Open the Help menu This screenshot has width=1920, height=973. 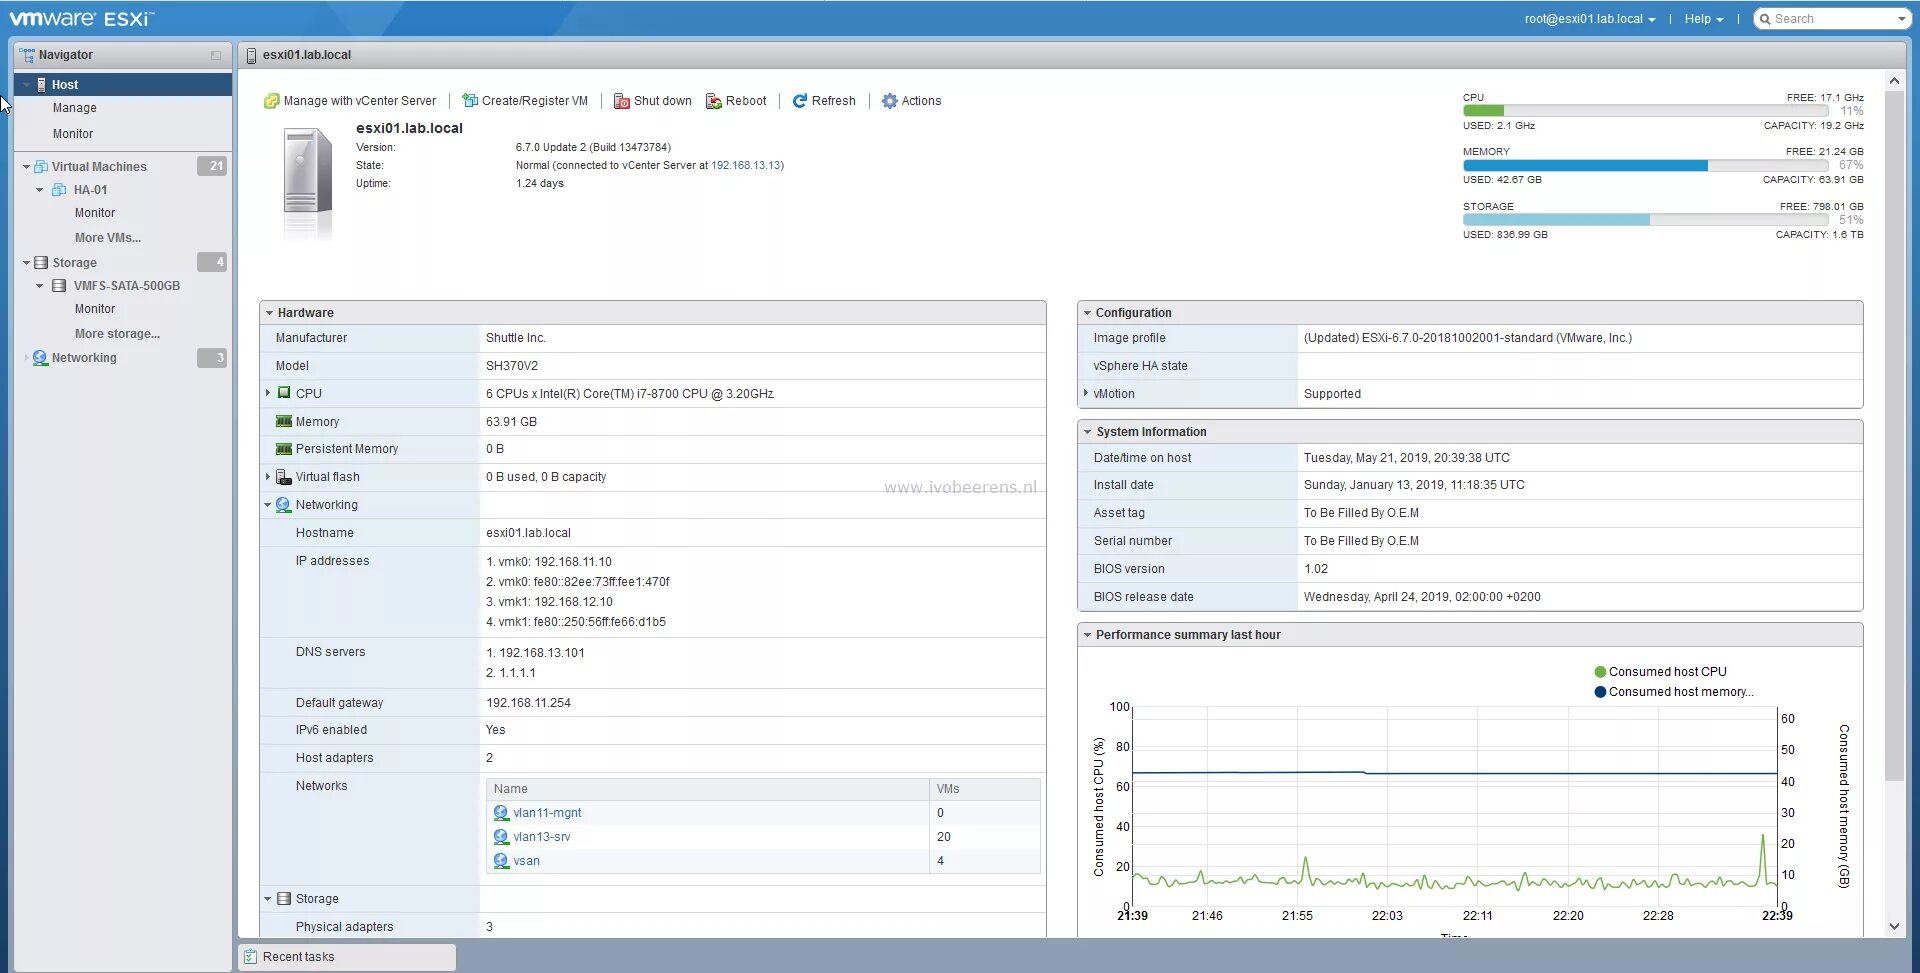[1704, 19]
